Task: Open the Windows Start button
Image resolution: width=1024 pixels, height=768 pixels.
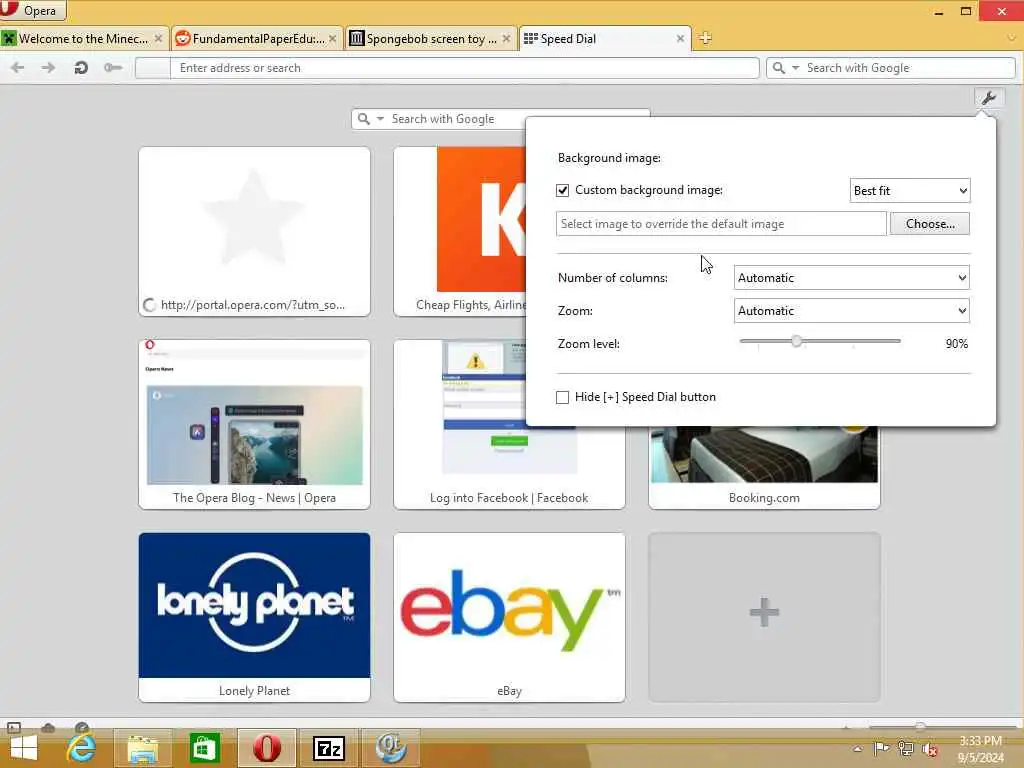Action: [x=24, y=748]
